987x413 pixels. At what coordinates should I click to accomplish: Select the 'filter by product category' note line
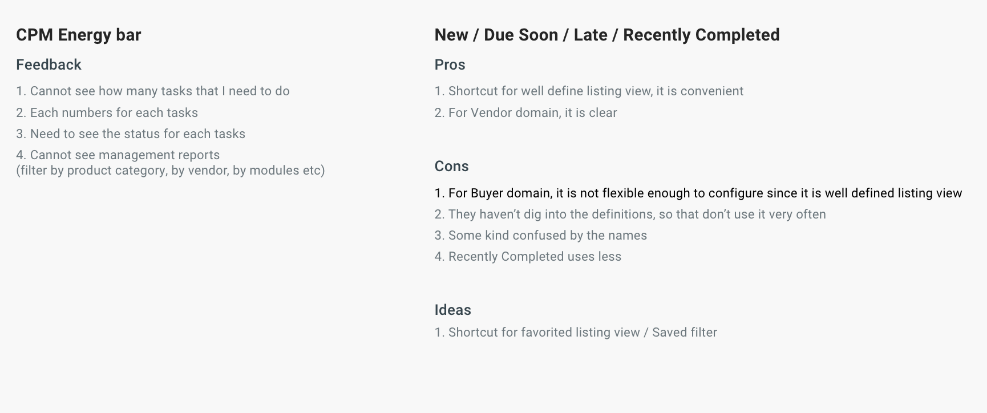[170, 171]
